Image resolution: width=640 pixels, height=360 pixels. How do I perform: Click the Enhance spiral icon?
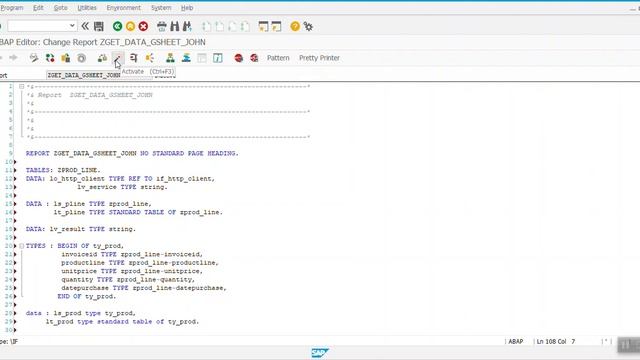[82, 58]
